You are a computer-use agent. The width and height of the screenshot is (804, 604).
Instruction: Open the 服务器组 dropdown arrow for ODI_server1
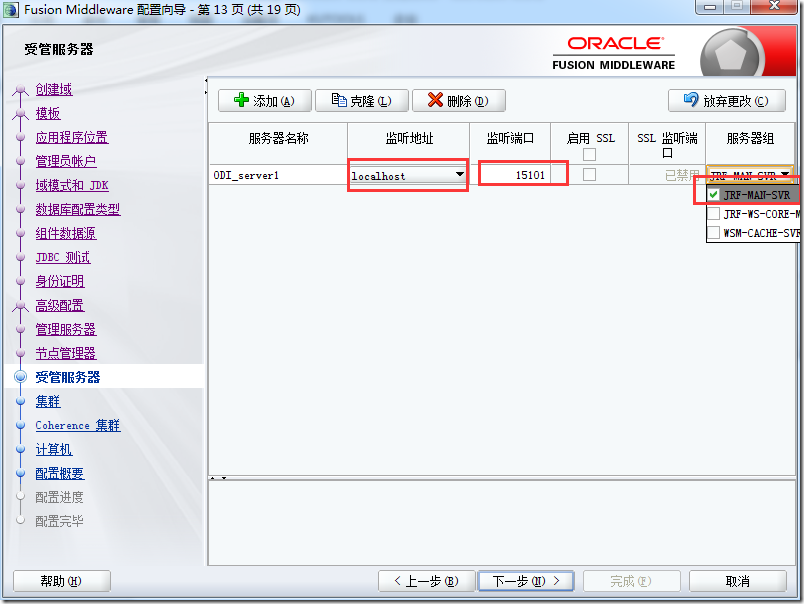(x=785, y=175)
